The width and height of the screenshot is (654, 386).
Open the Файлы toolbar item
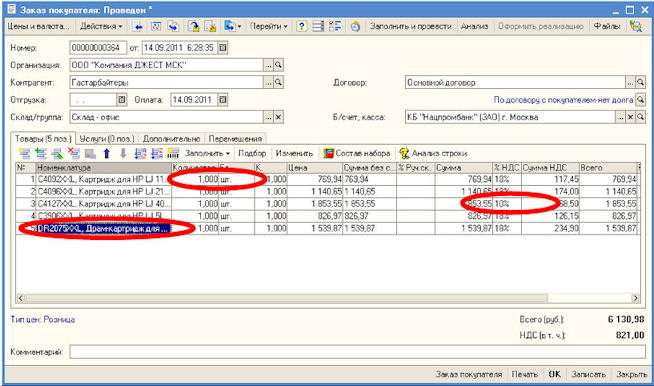[x=607, y=26]
